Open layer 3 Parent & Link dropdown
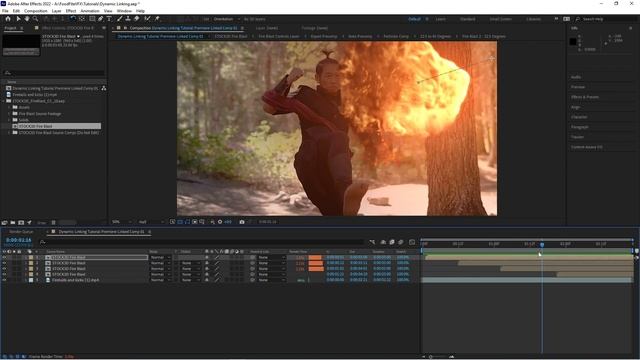640x360 pixels. point(271,269)
